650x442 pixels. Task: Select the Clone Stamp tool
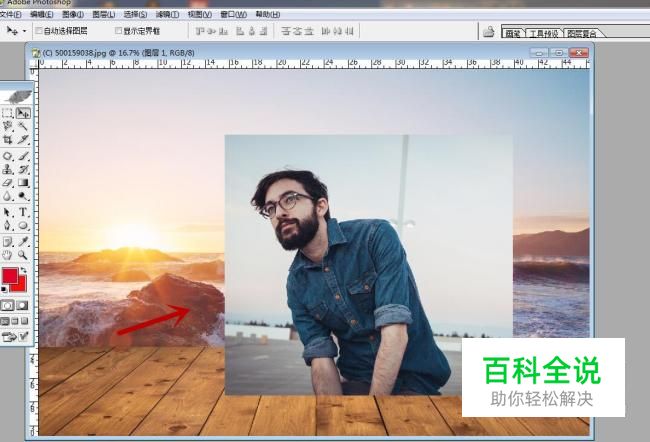[7, 170]
